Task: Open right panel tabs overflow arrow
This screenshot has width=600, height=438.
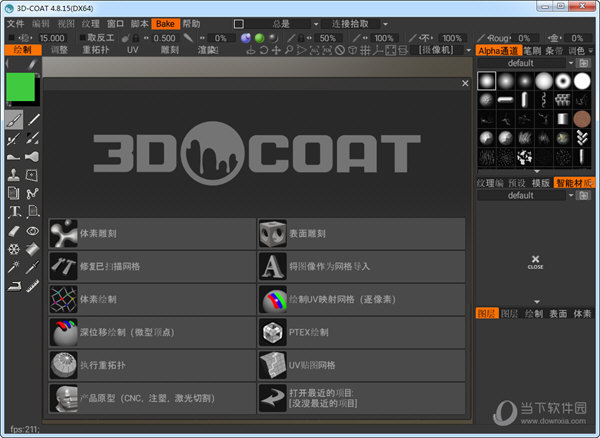Action: pyautogui.click(x=590, y=50)
